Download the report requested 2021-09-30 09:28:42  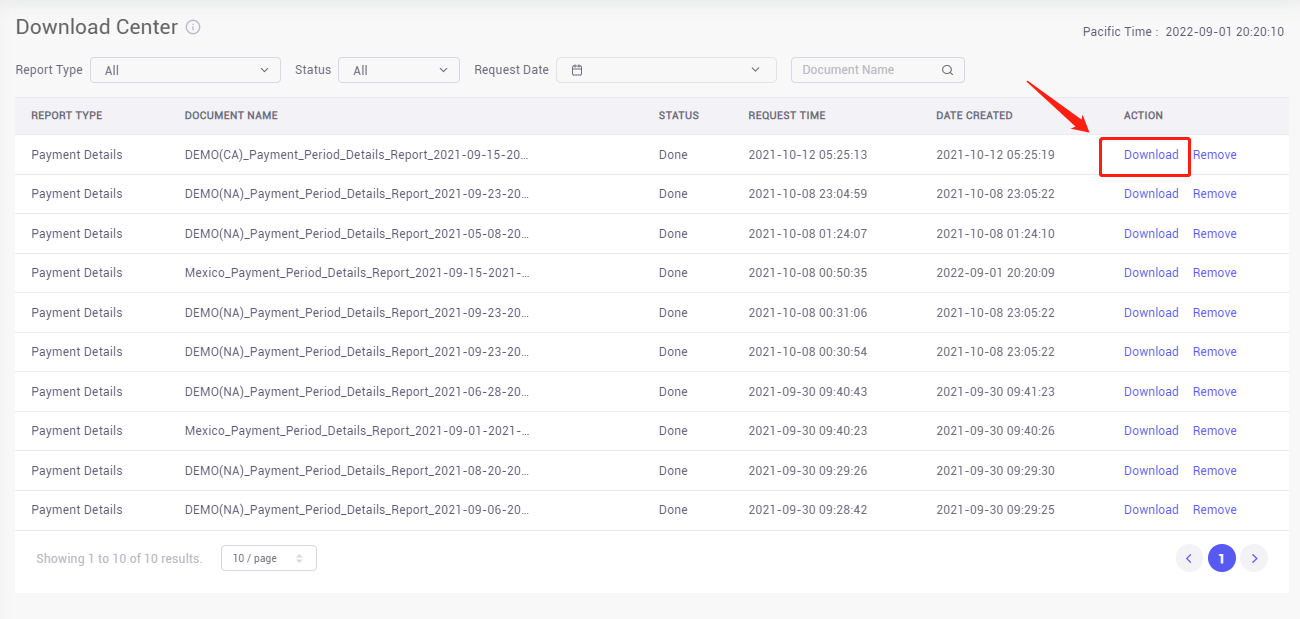tap(1151, 510)
